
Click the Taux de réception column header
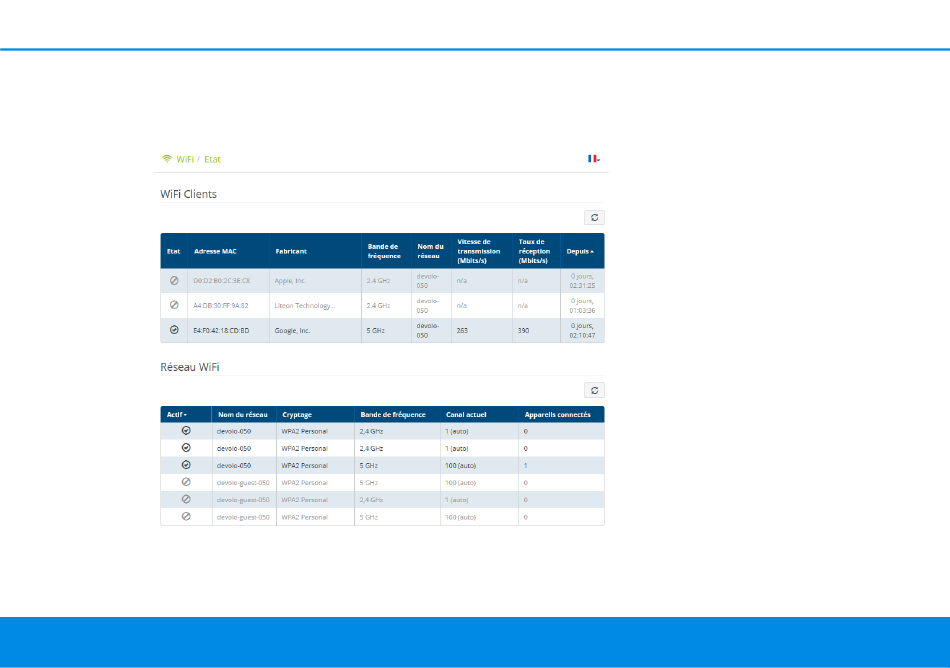[x=534, y=251]
